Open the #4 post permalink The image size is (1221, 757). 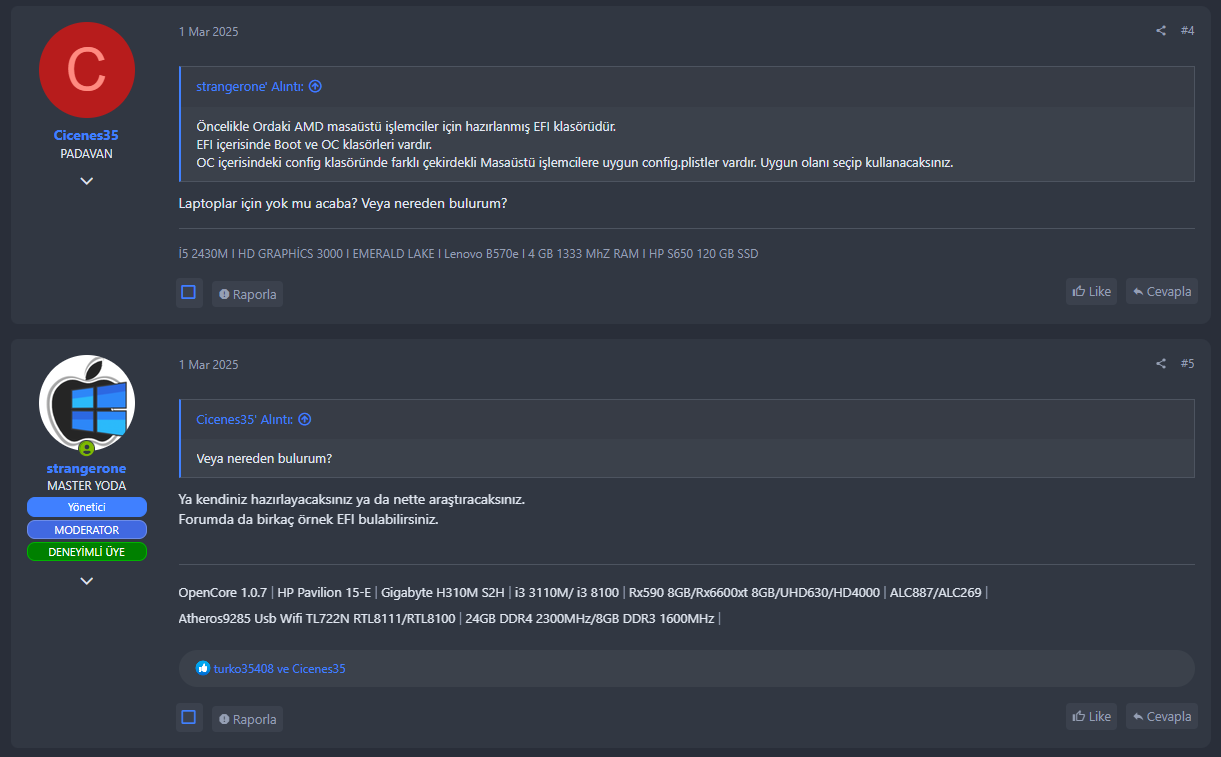[1187, 31]
